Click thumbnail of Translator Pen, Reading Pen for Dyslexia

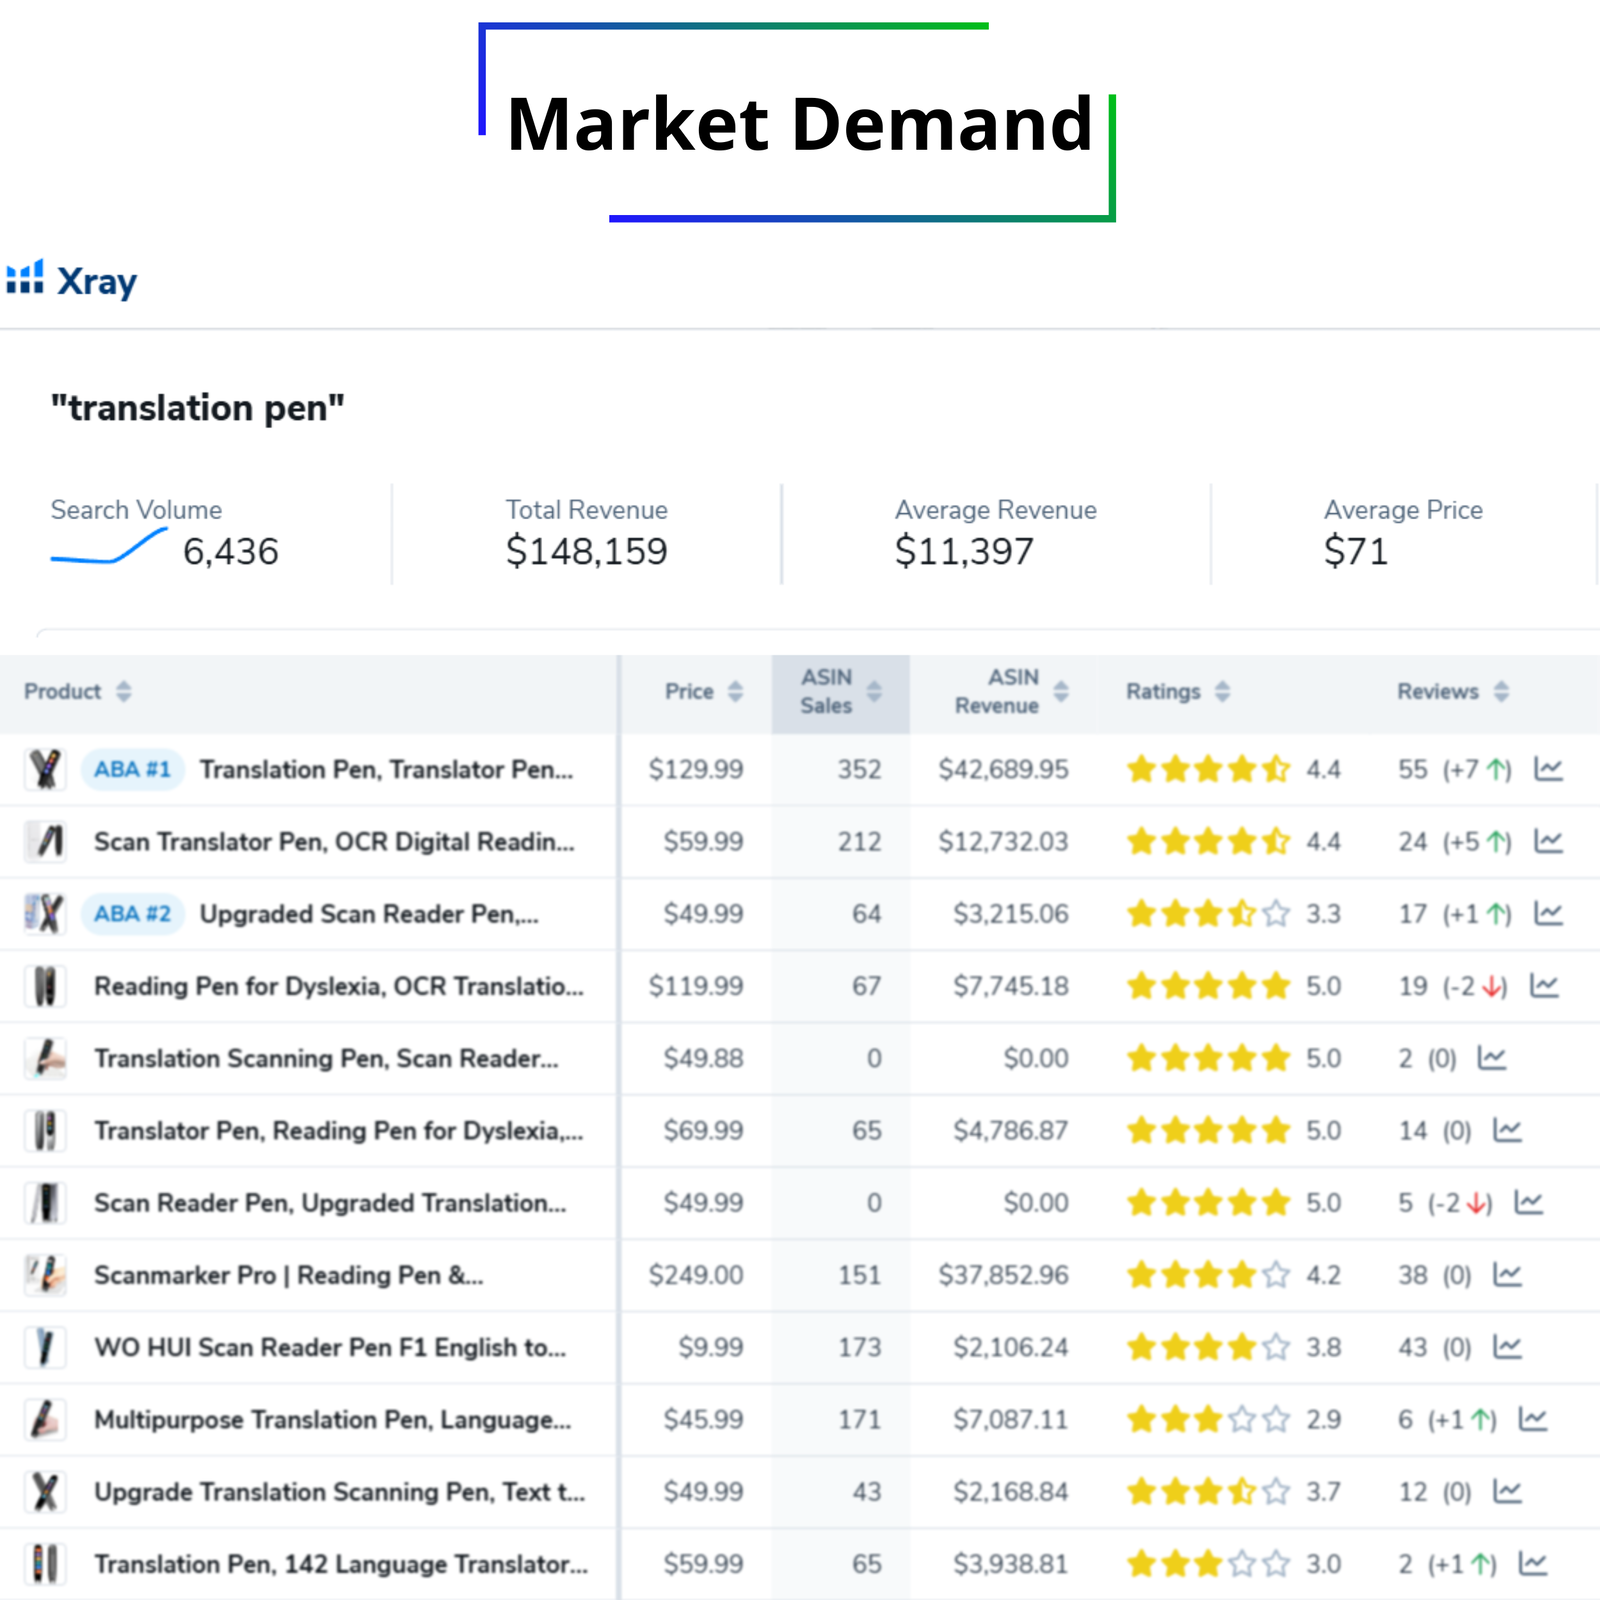[45, 1130]
